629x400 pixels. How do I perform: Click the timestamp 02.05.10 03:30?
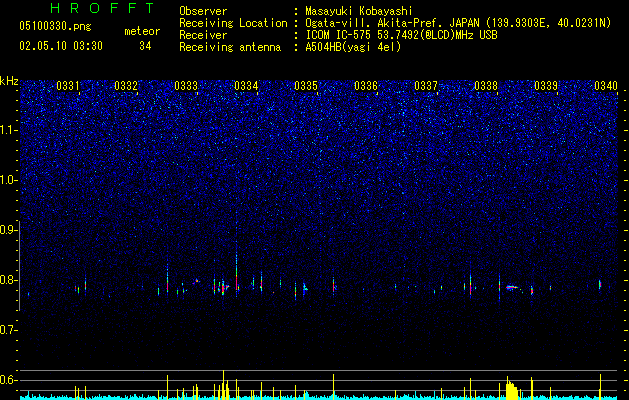coord(61,46)
